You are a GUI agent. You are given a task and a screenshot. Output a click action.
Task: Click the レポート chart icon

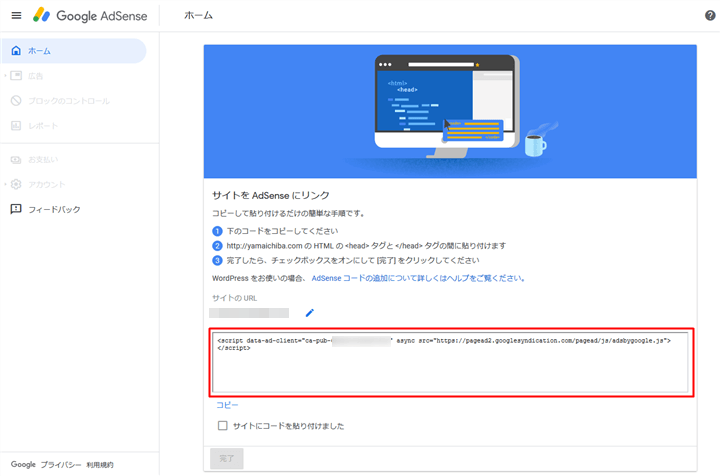click(16, 126)
